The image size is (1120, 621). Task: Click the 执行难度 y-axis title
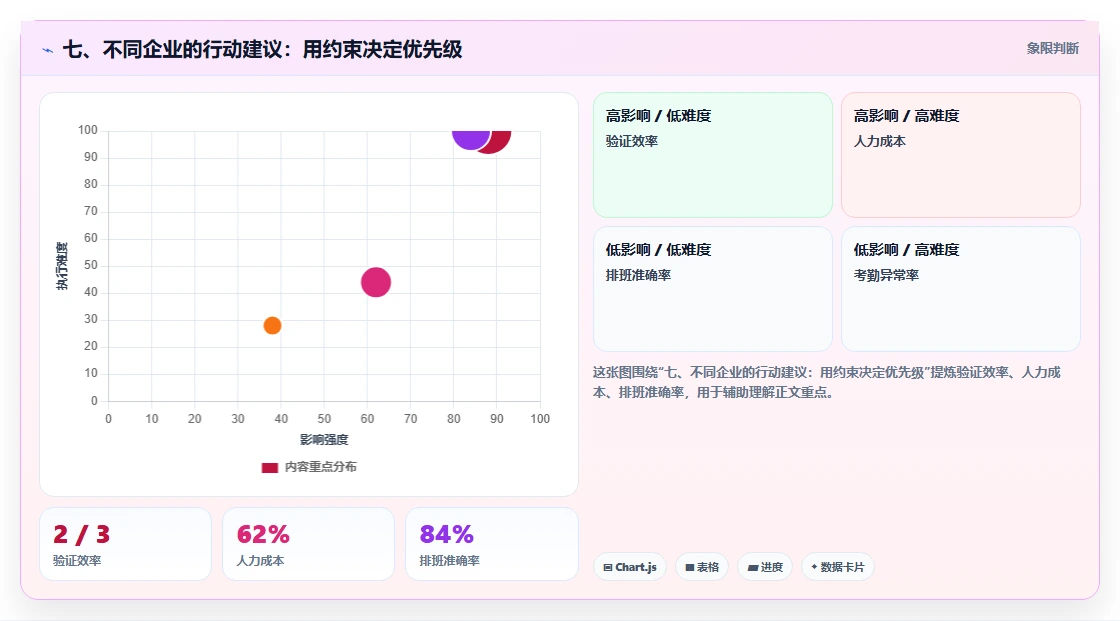coord(62,266)
